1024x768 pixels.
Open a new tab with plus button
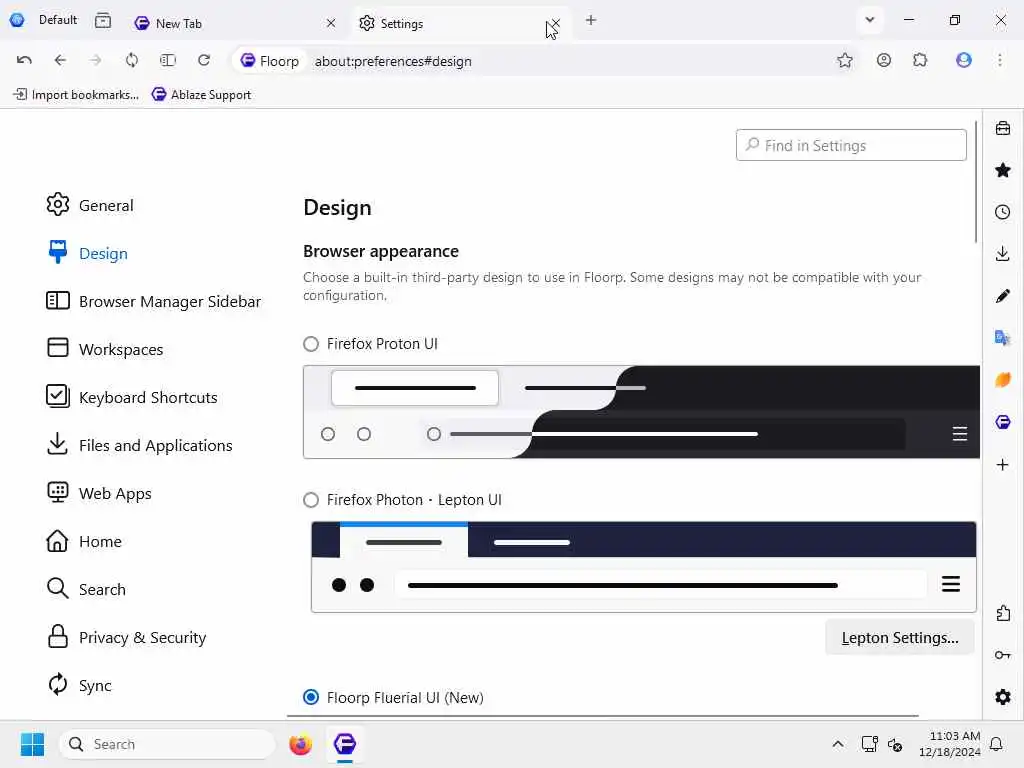pyautogui.click(x=590, y=20)
